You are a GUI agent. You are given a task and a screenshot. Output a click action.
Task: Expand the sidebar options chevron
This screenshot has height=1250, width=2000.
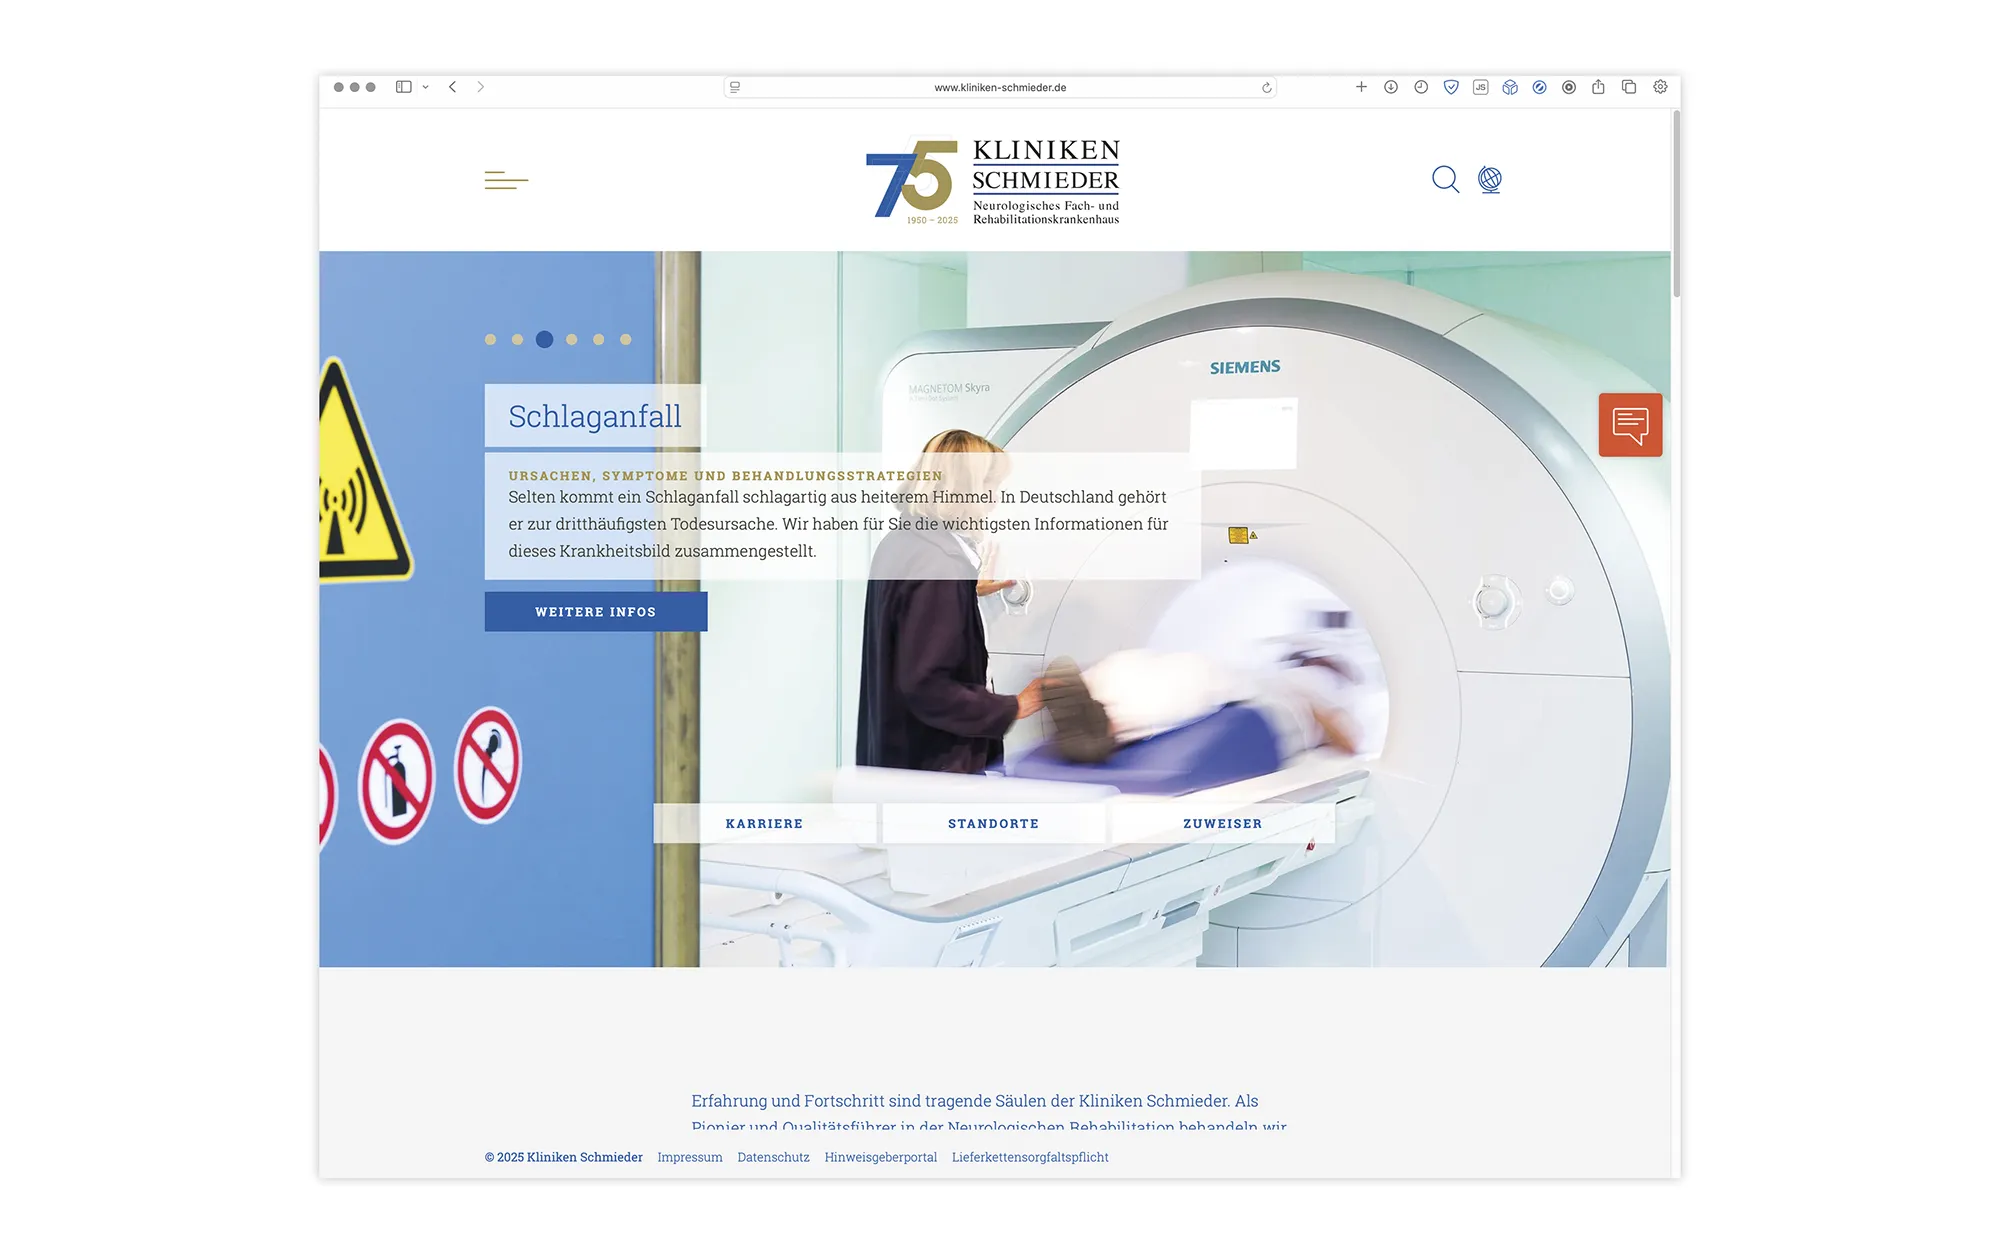(x=426, y=87)
